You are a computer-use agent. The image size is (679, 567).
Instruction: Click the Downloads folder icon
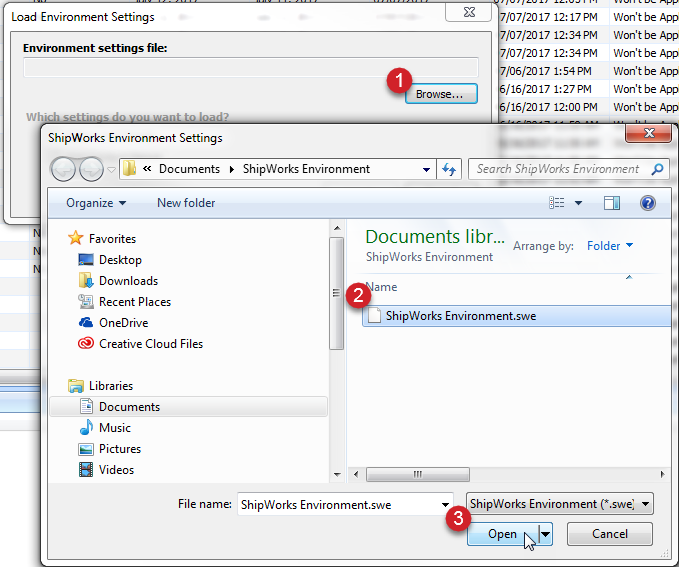coord(86,280)
